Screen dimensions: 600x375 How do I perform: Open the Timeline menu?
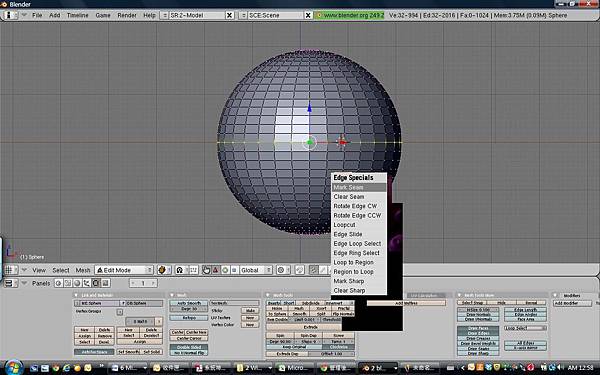[77, 15]
